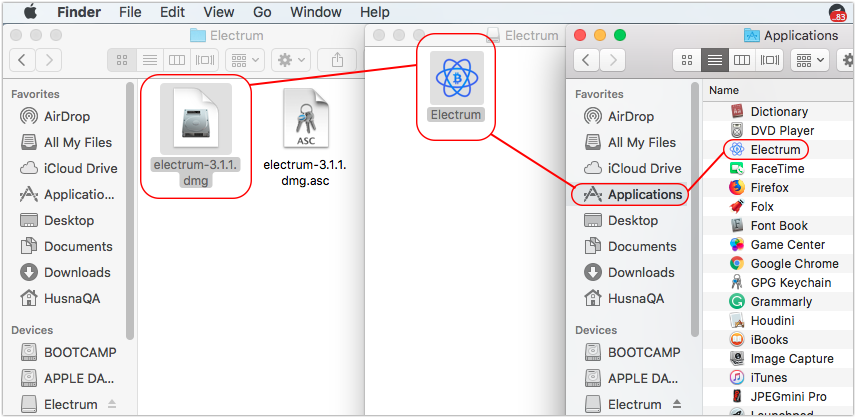Viewport: 856px width, 418px height.
Task: Go back in the Applications window
Action: point(586,59)
